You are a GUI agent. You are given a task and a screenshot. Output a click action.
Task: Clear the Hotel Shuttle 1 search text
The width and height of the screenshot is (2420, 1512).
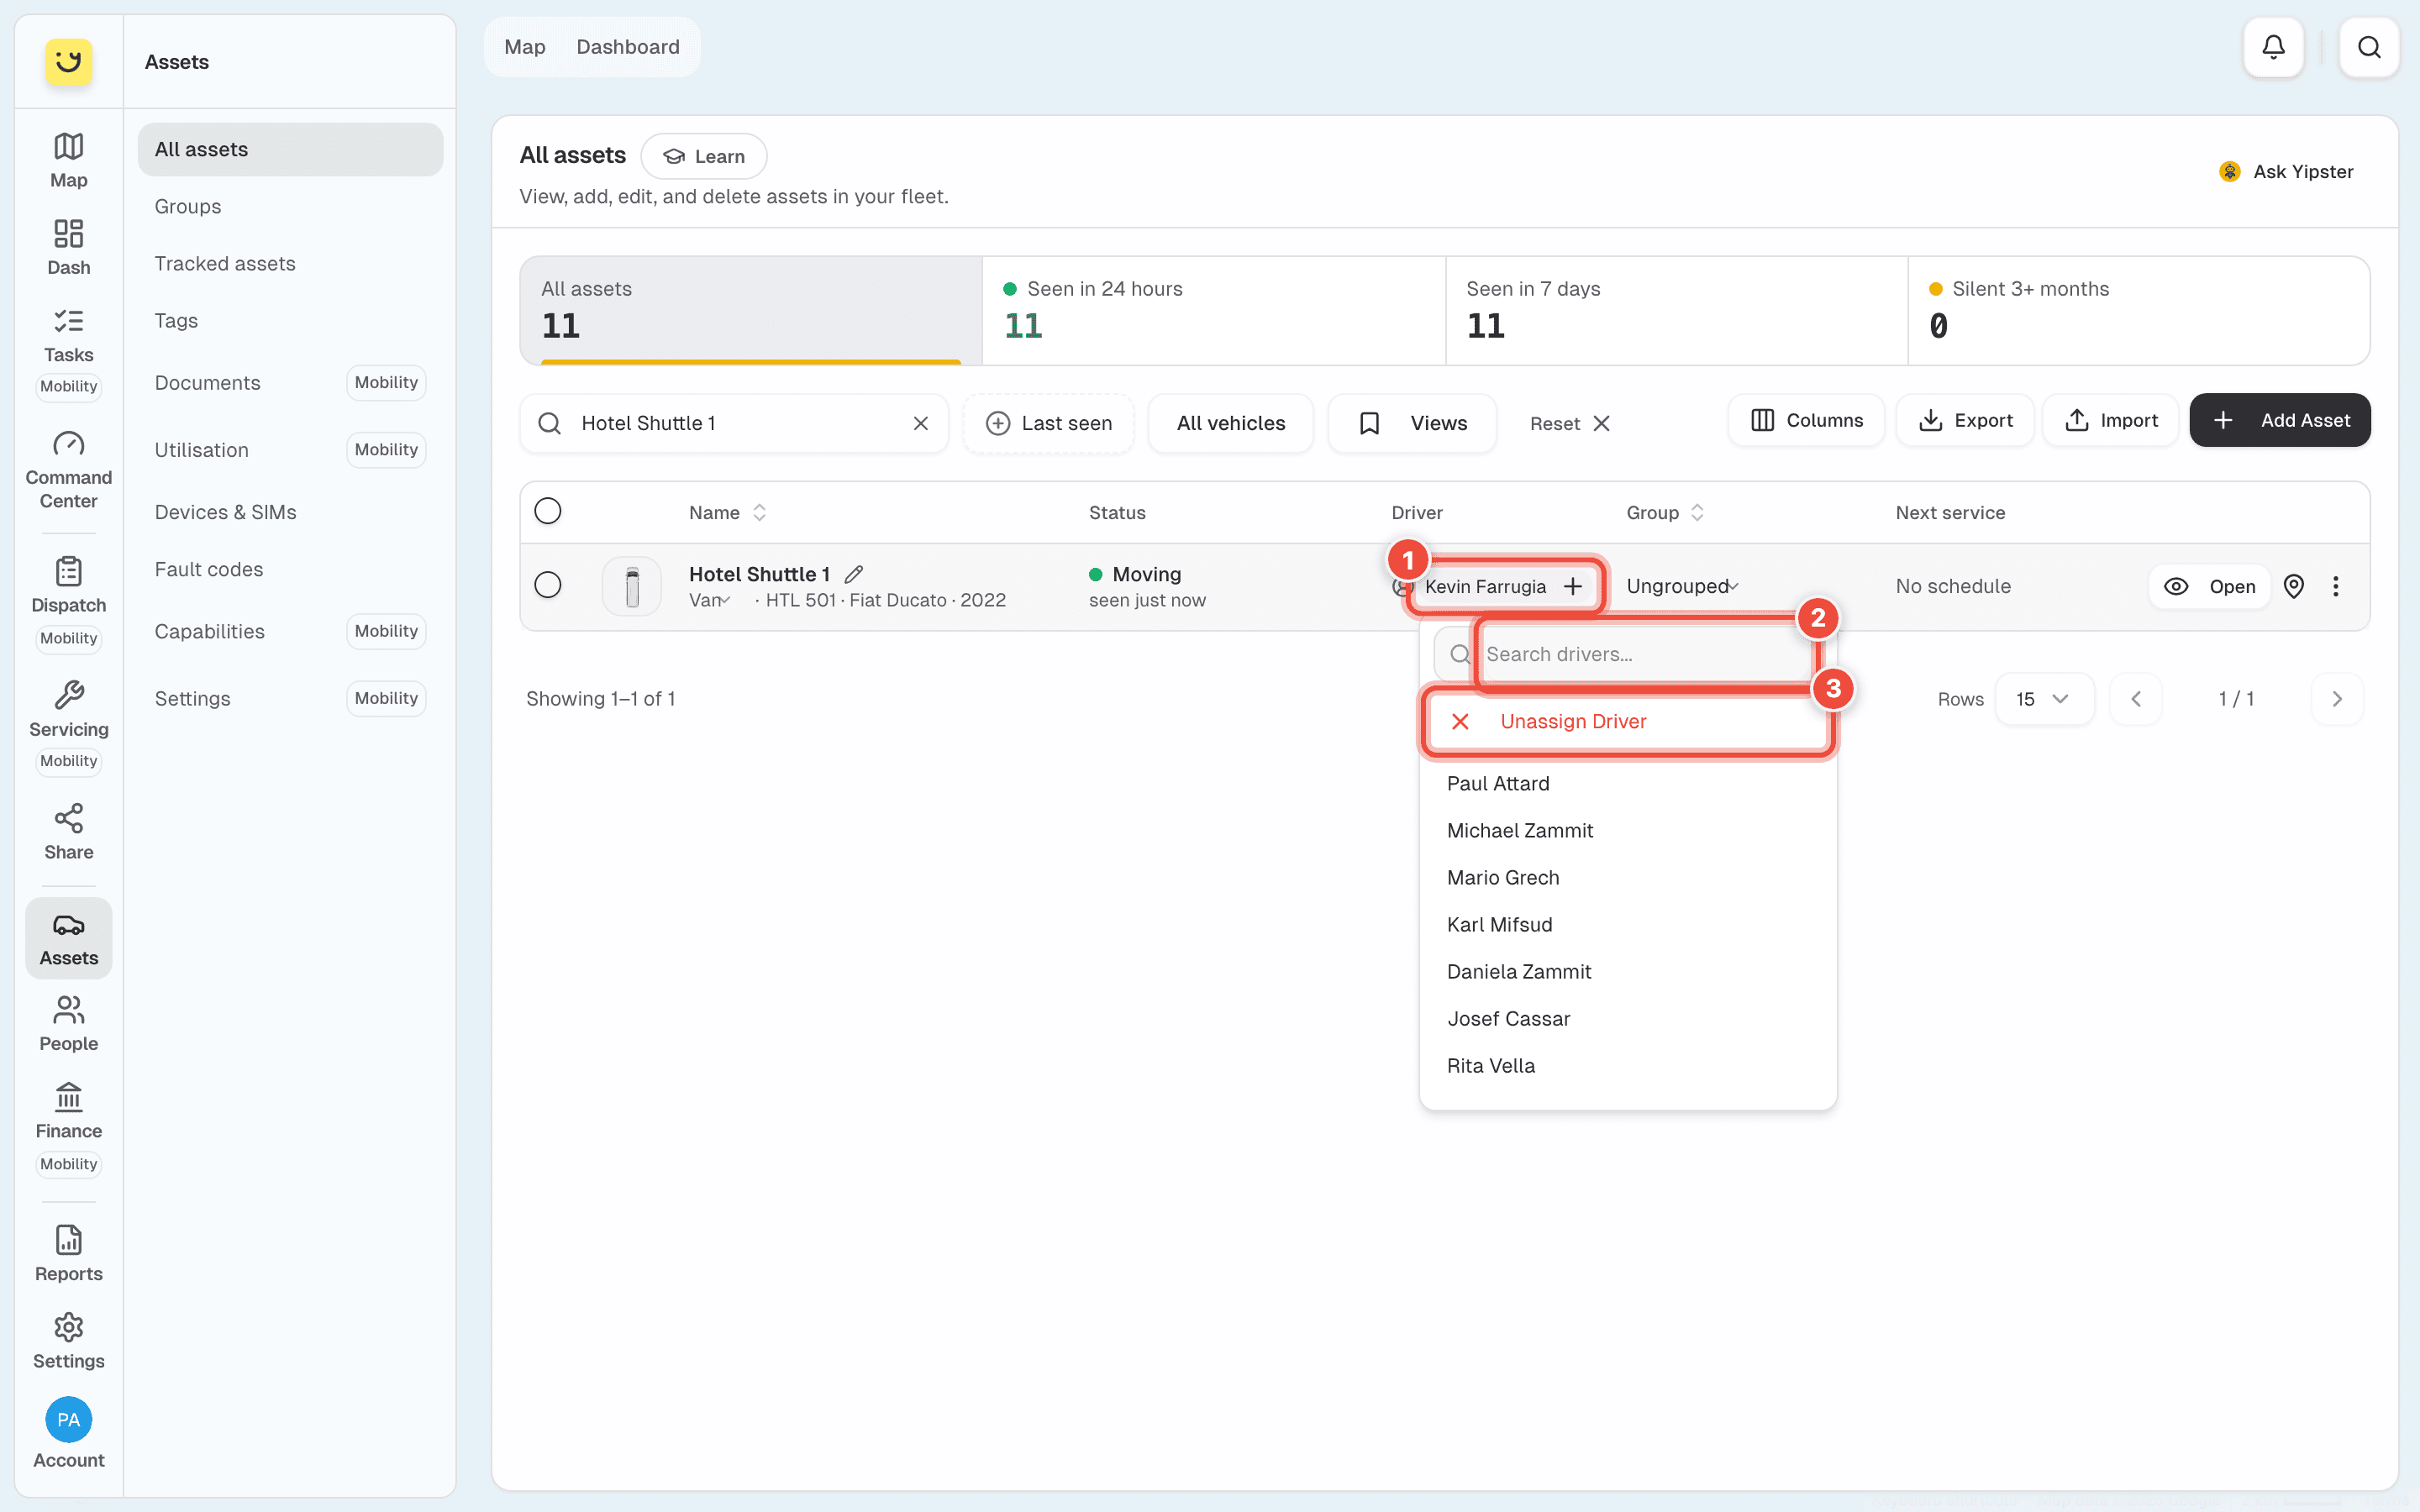pos(920,423)
